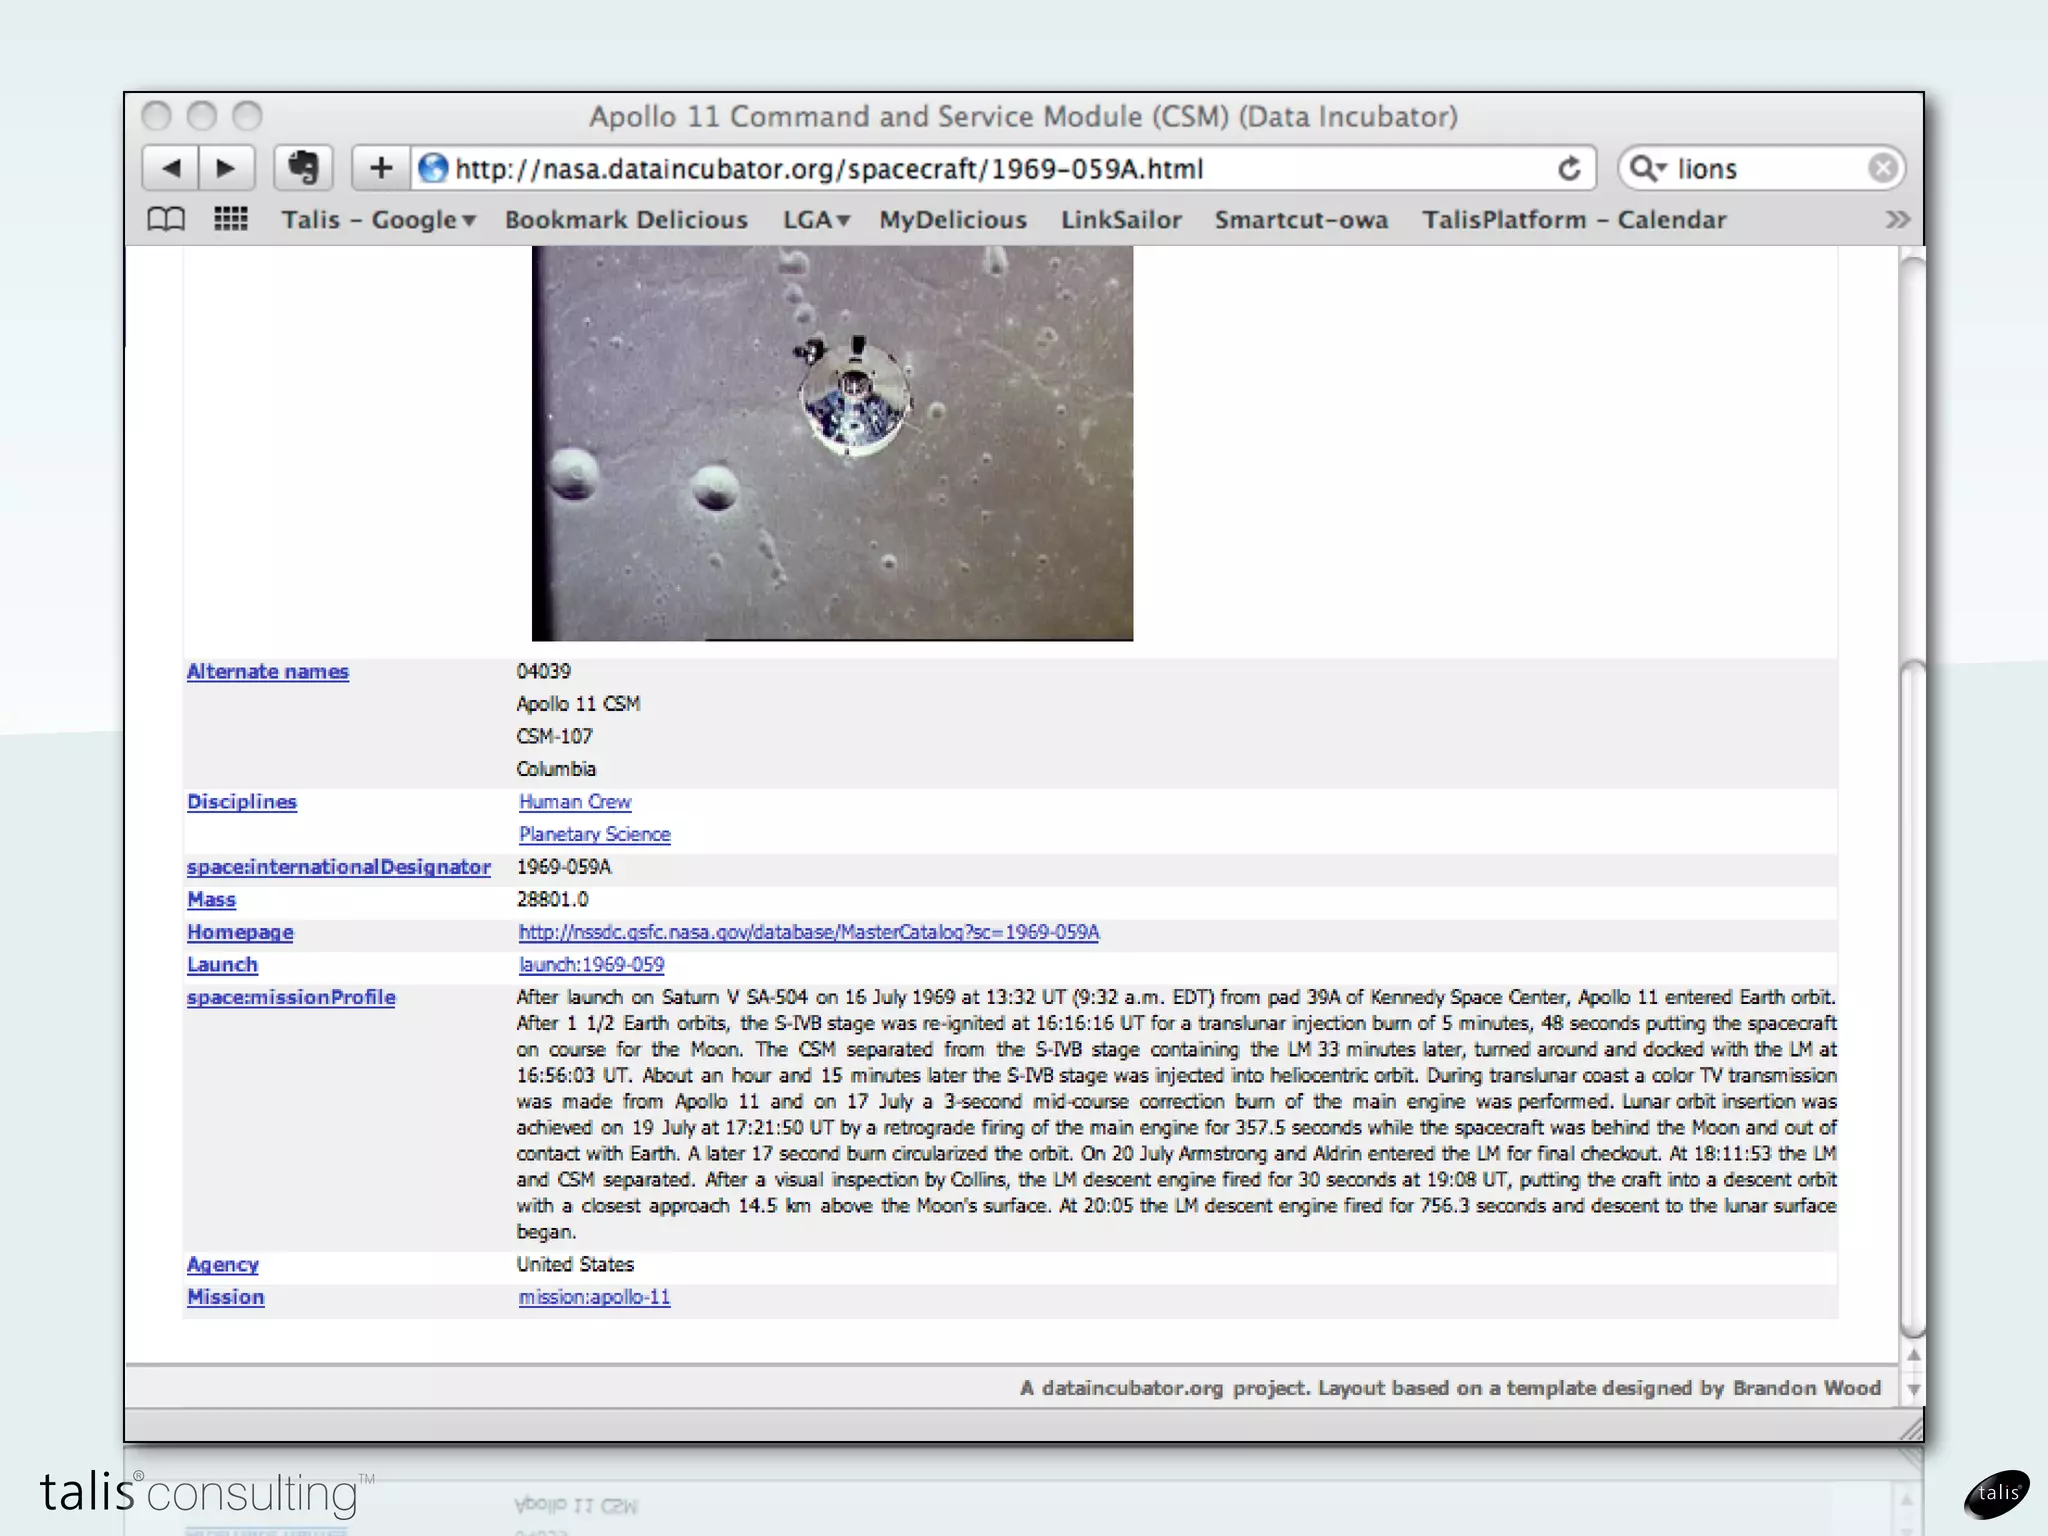Expand the Talis – Google bookmark folder
The width and height of the screenshot is (2048, 1536).
tap(378, 220)
